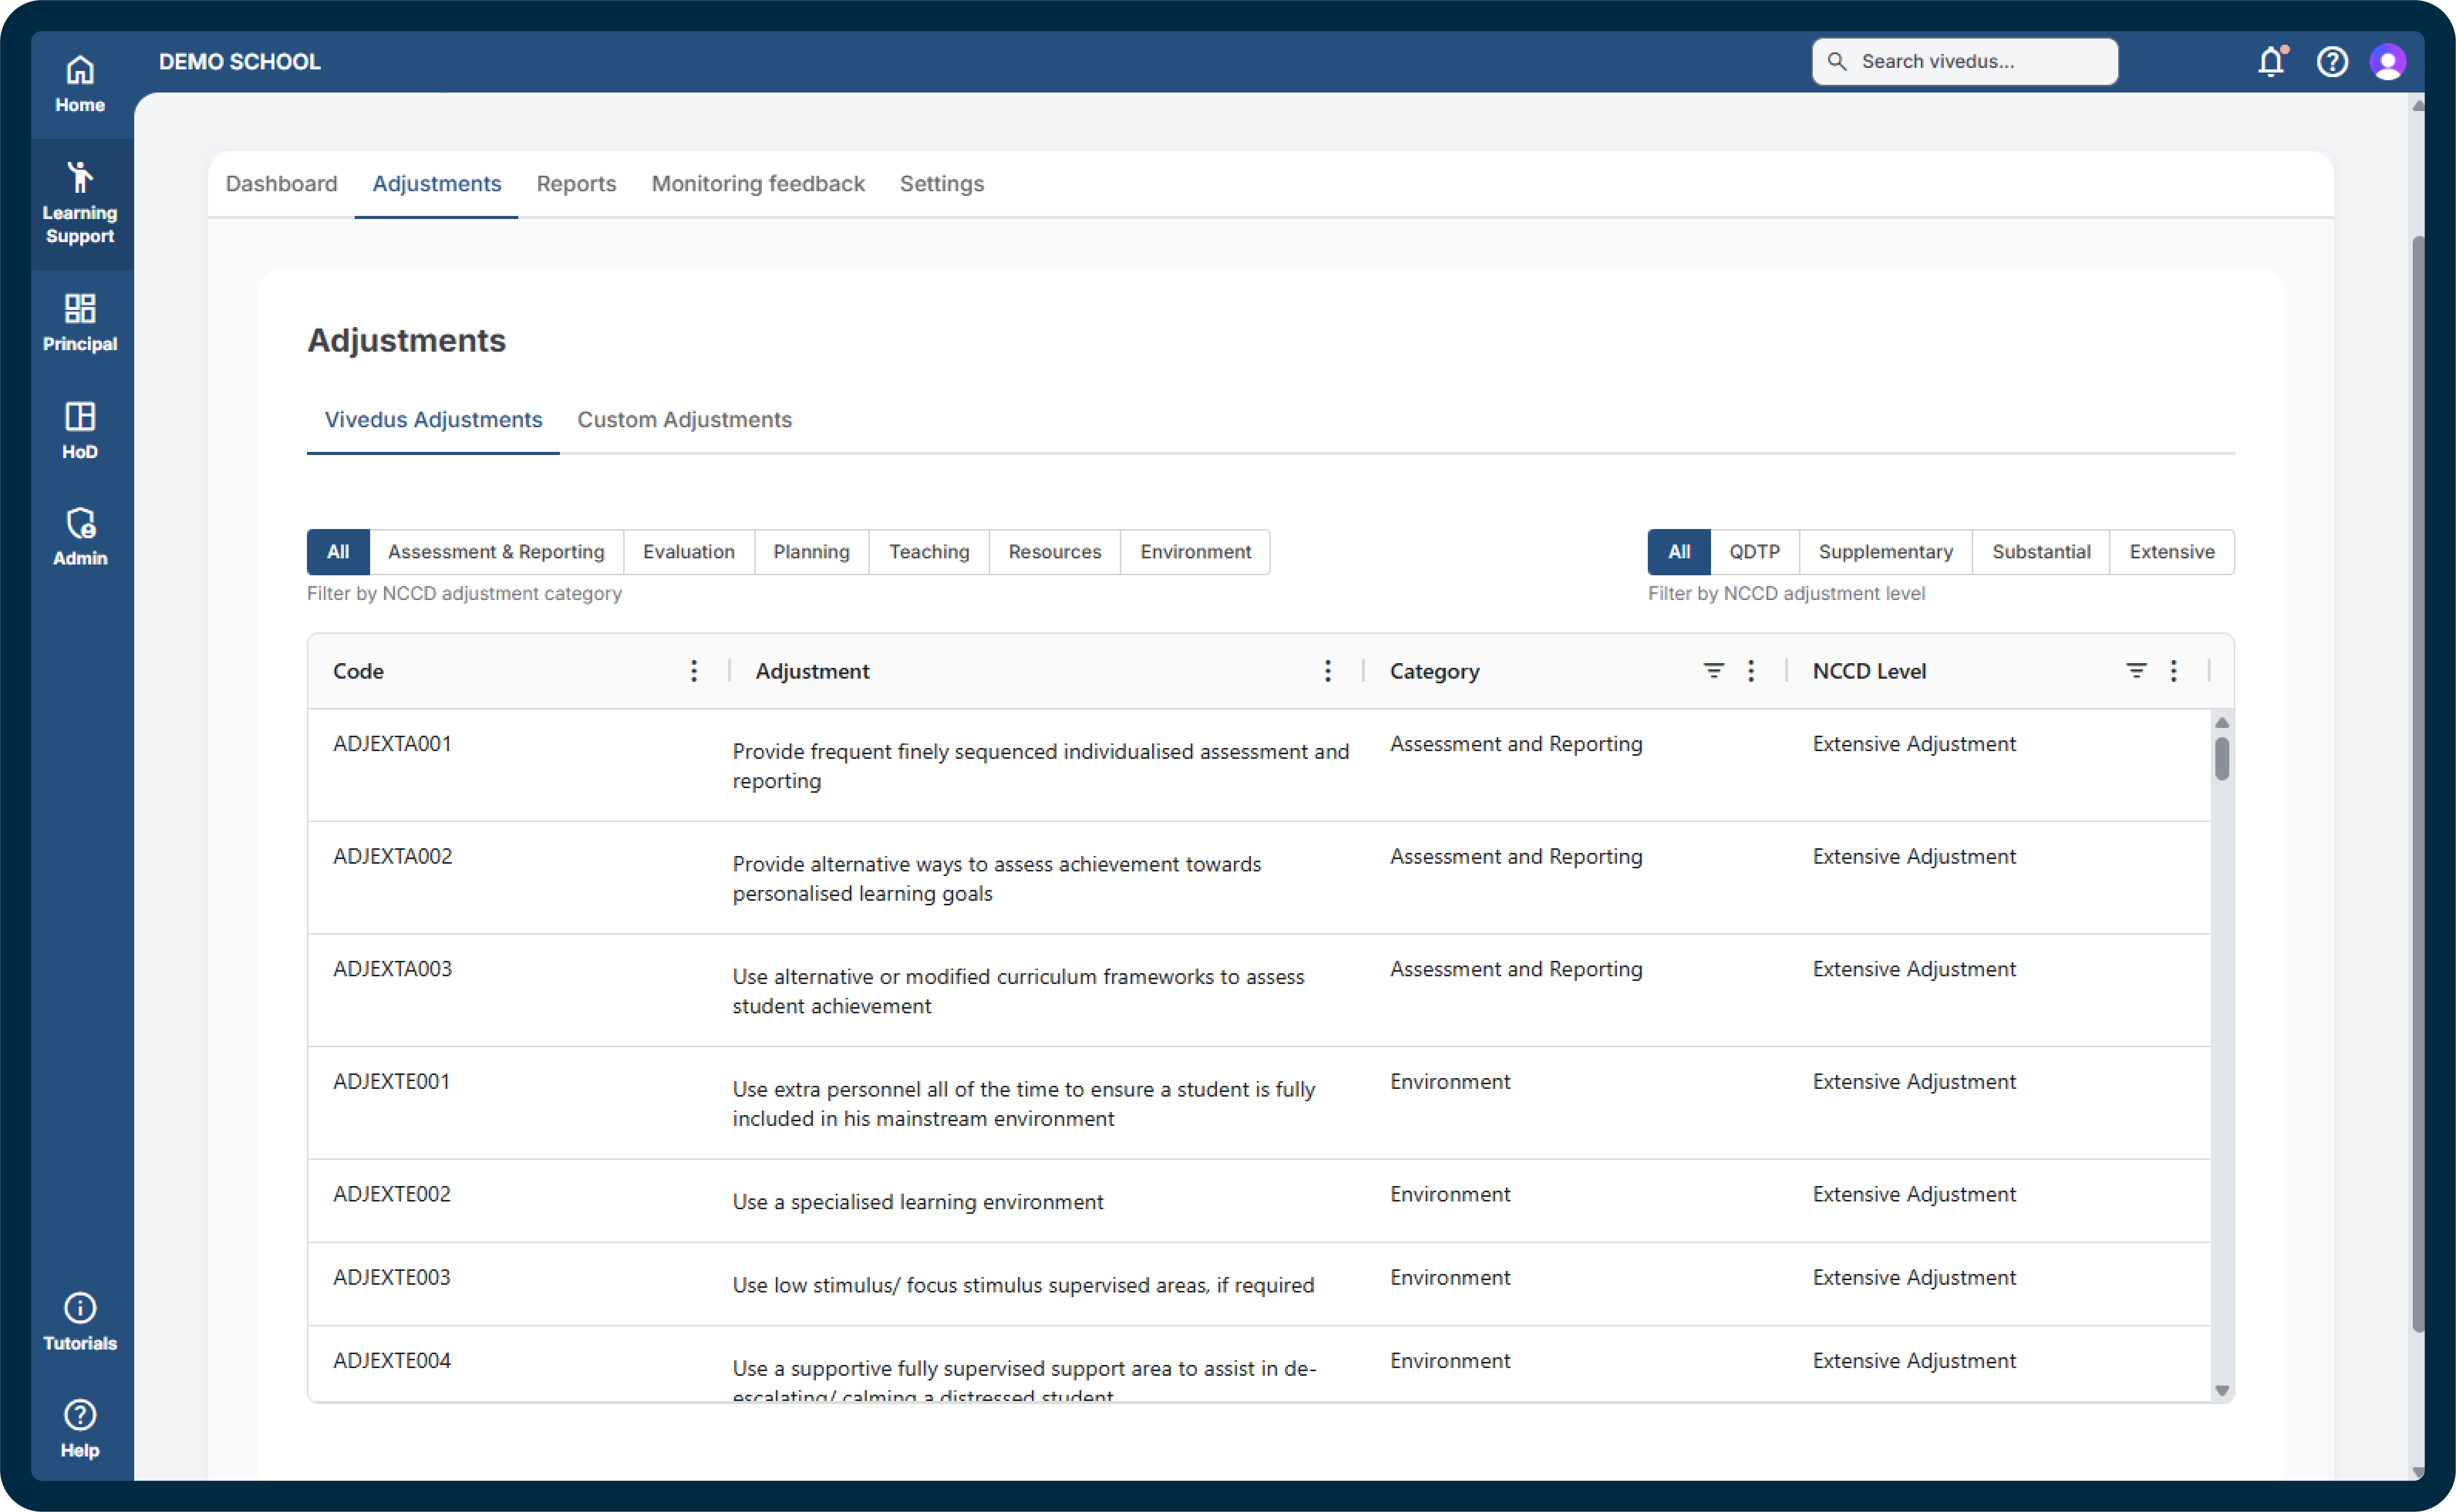2456x1512 pixels.
Task: Open NCCD Level column three-dot menu
Action: [2173, 671]
